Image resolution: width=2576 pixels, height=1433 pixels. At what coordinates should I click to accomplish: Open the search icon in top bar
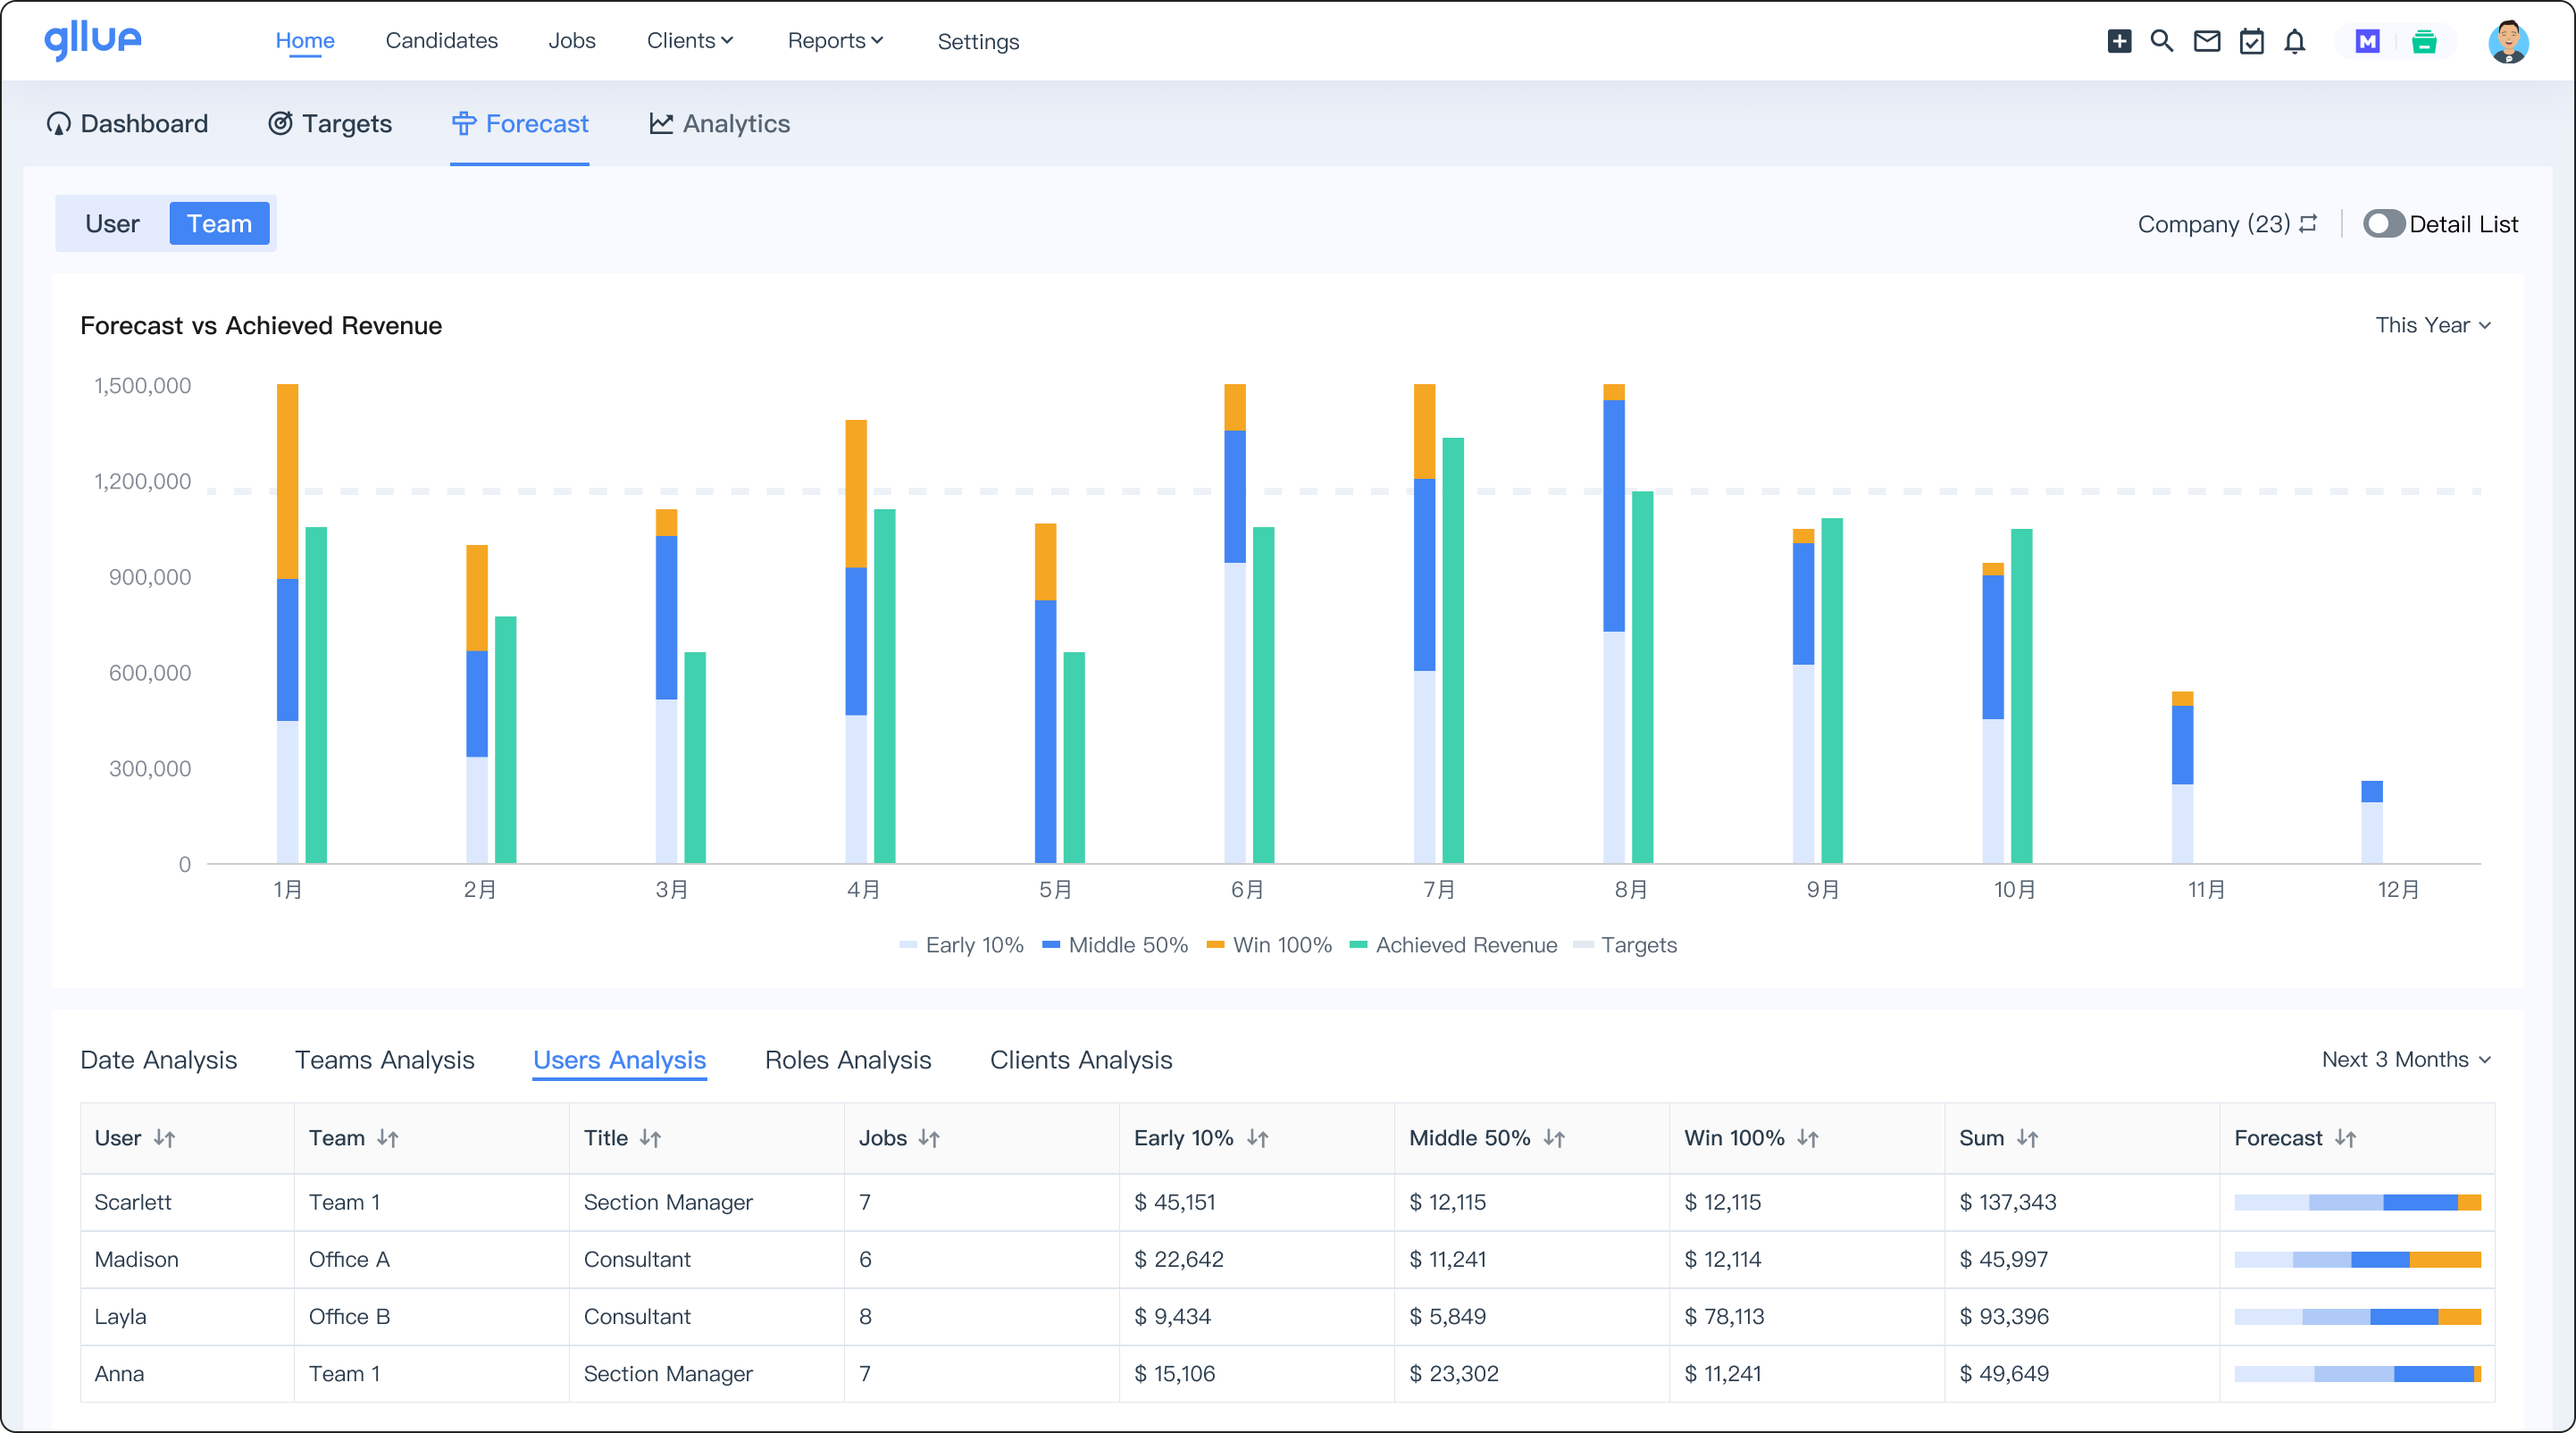click(x=2162, y=41)
